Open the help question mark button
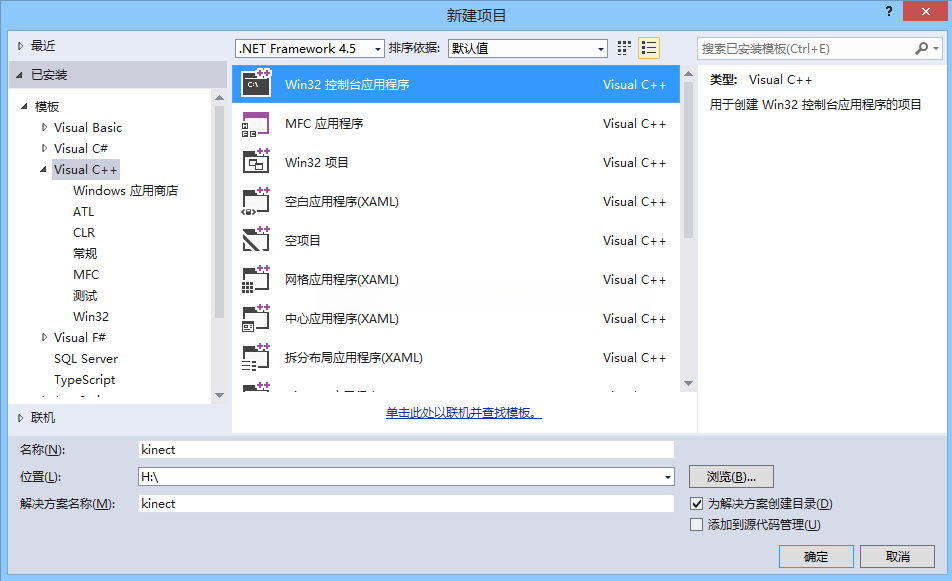 tap(889, 12)
